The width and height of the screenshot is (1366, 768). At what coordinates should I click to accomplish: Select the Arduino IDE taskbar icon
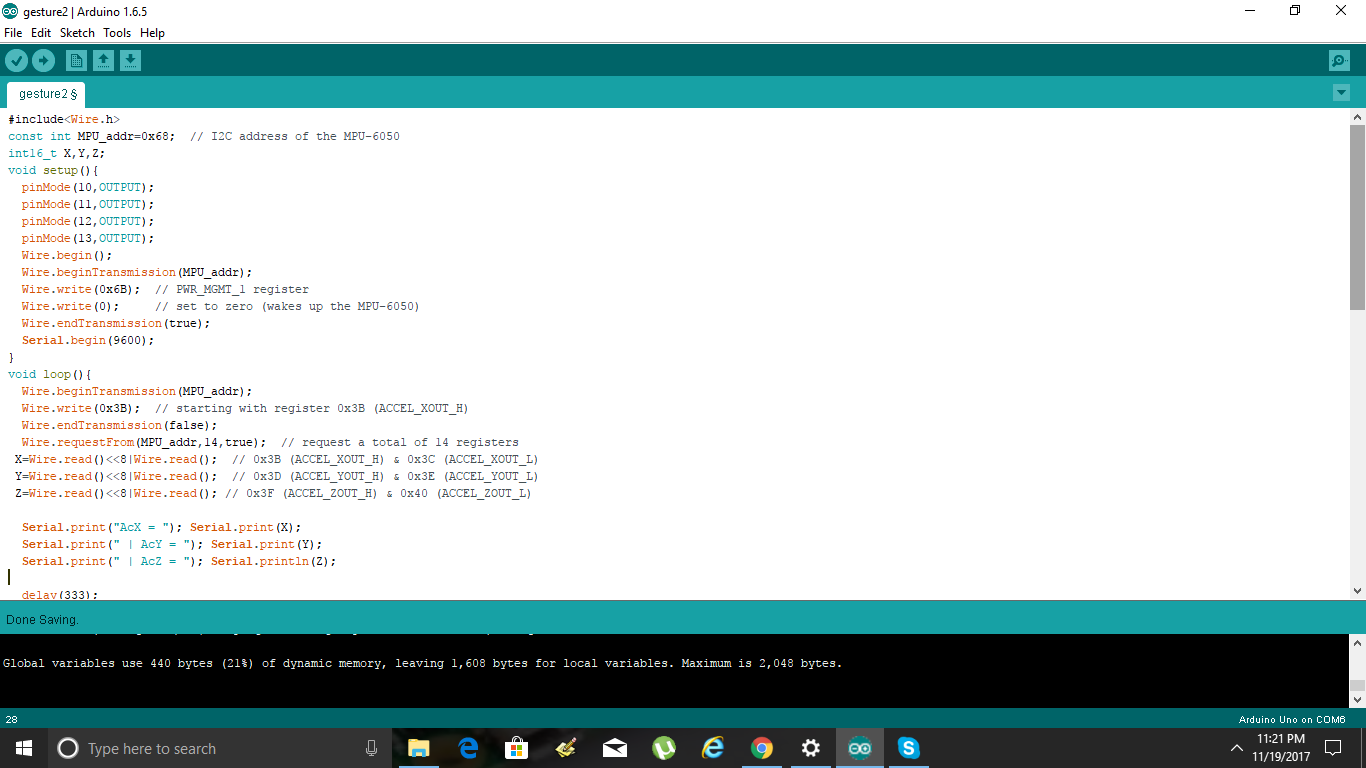click(859, 747)
